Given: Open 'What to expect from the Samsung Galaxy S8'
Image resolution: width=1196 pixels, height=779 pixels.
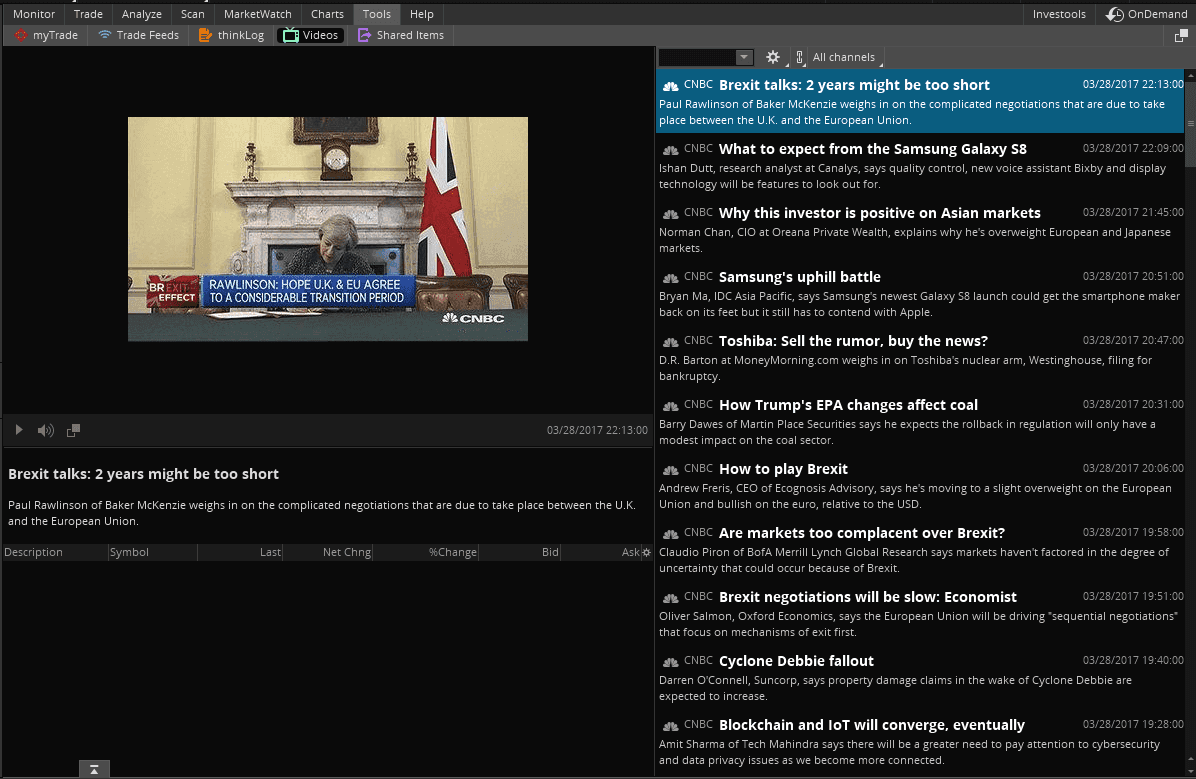Looking at the screenshot, I should click(921, 165).
